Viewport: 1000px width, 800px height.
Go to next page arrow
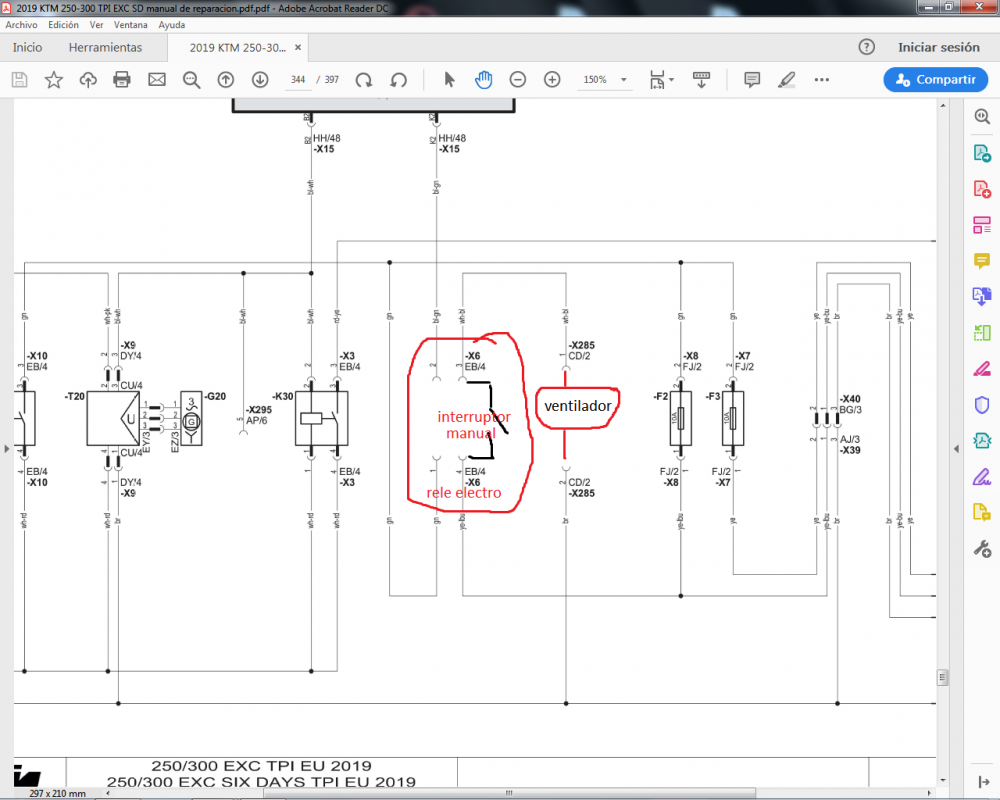point(260,80)
